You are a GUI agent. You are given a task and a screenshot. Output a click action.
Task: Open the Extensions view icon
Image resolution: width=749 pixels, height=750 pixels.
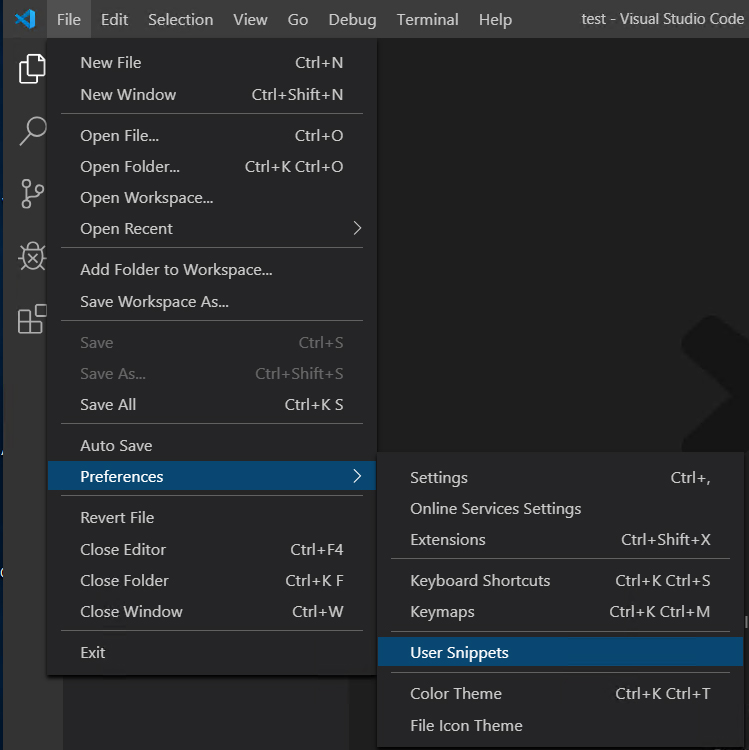[33, 319]
